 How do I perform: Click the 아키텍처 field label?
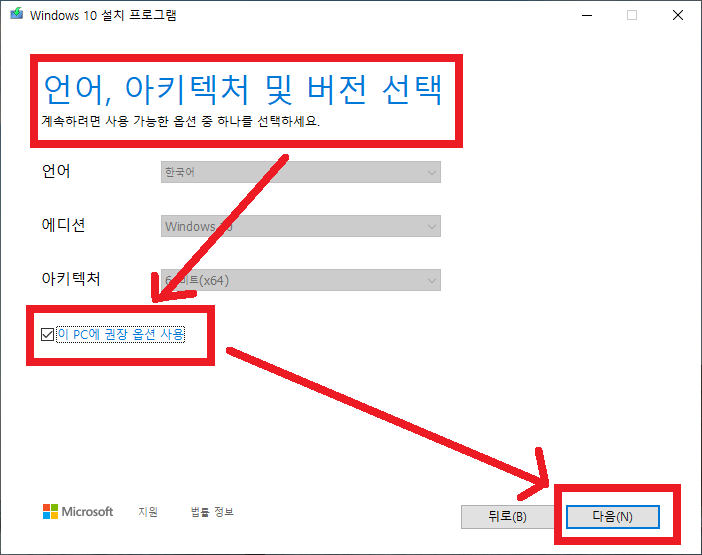pyautogui.click(x=71, y=278)
